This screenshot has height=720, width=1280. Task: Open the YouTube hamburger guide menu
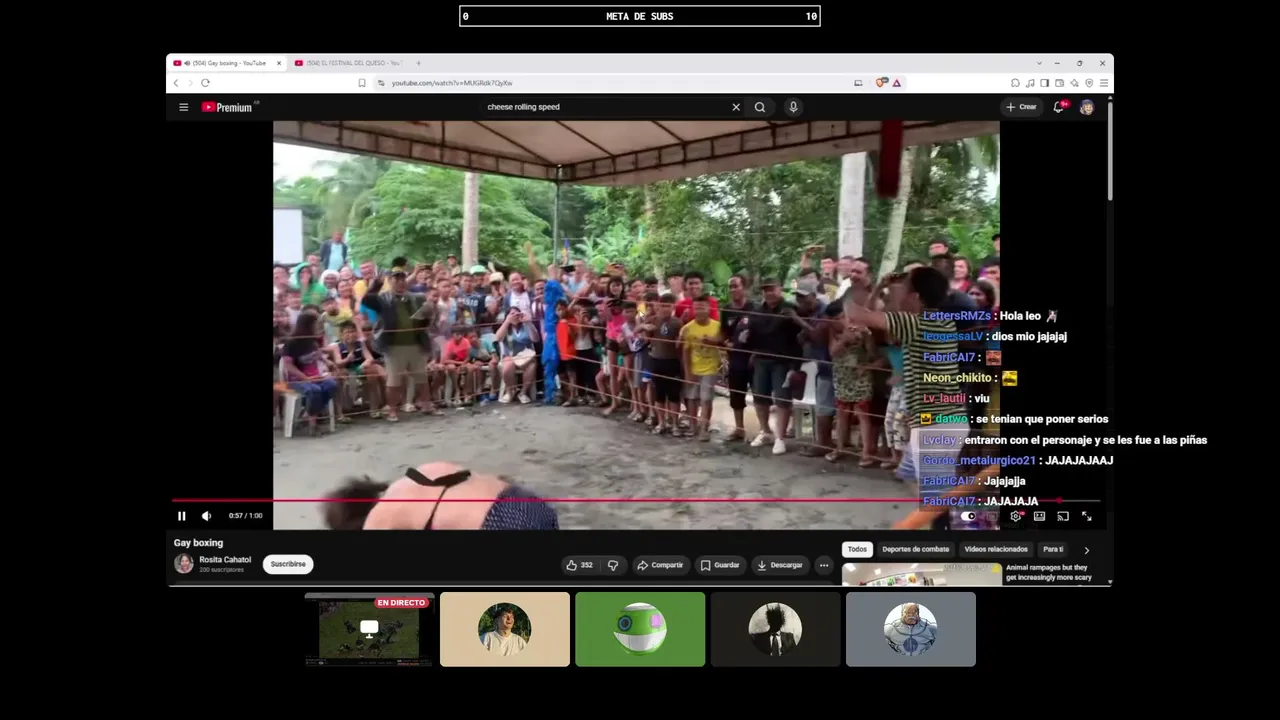point(183,107)
